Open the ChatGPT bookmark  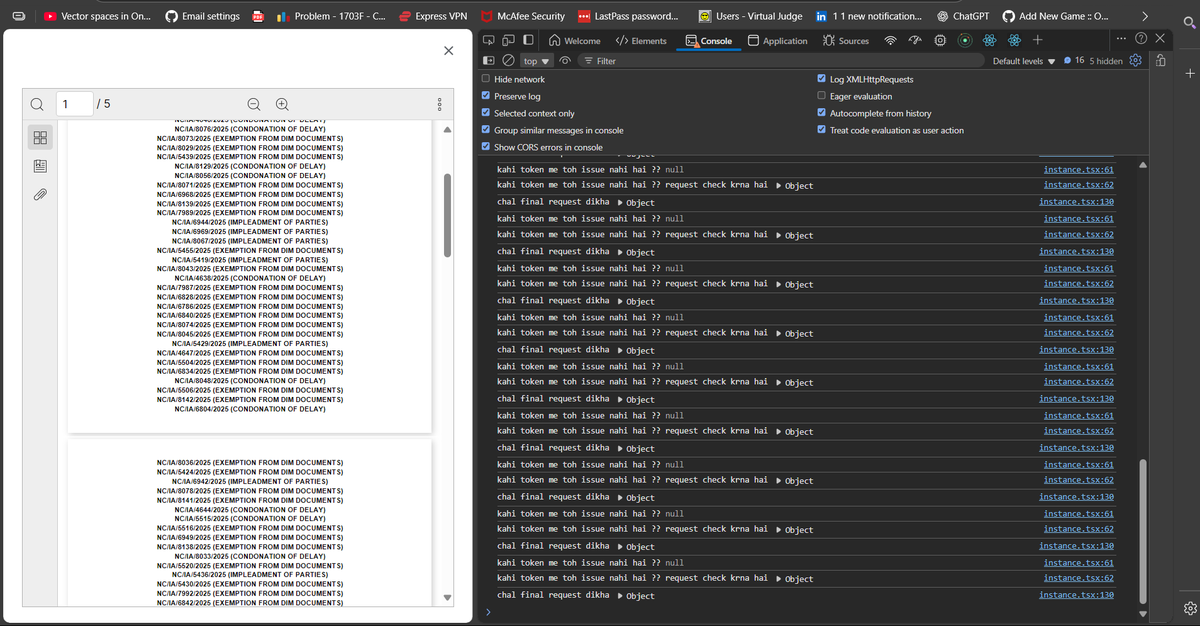[964, 16]
